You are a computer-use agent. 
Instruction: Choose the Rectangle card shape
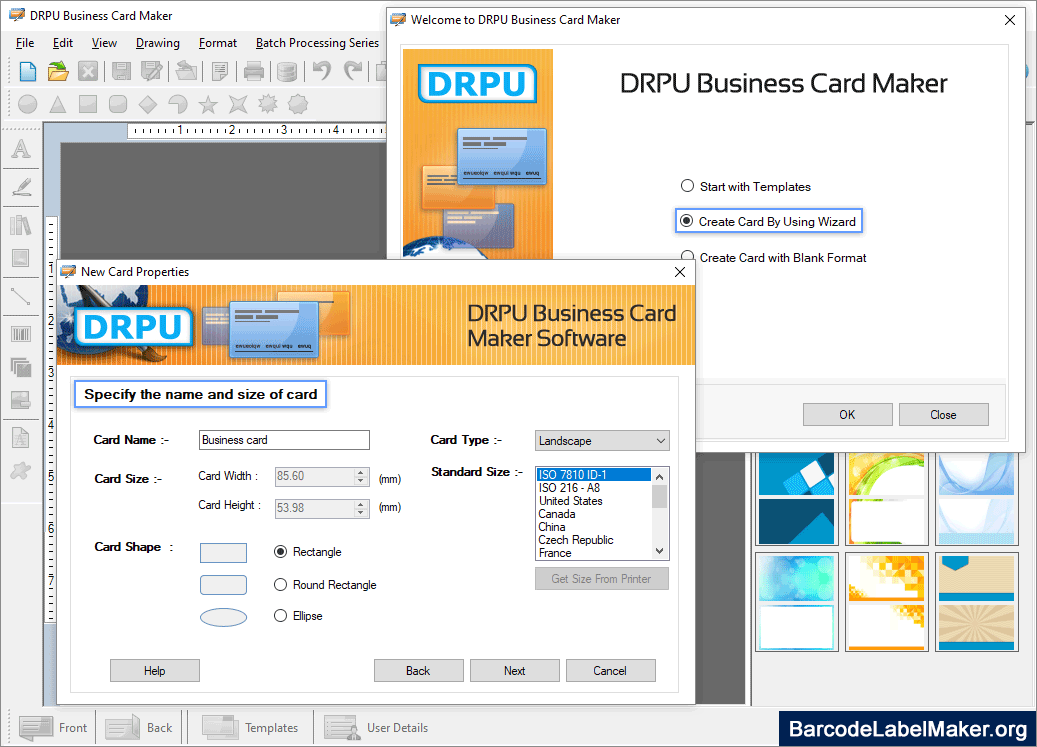coord(308,552)
